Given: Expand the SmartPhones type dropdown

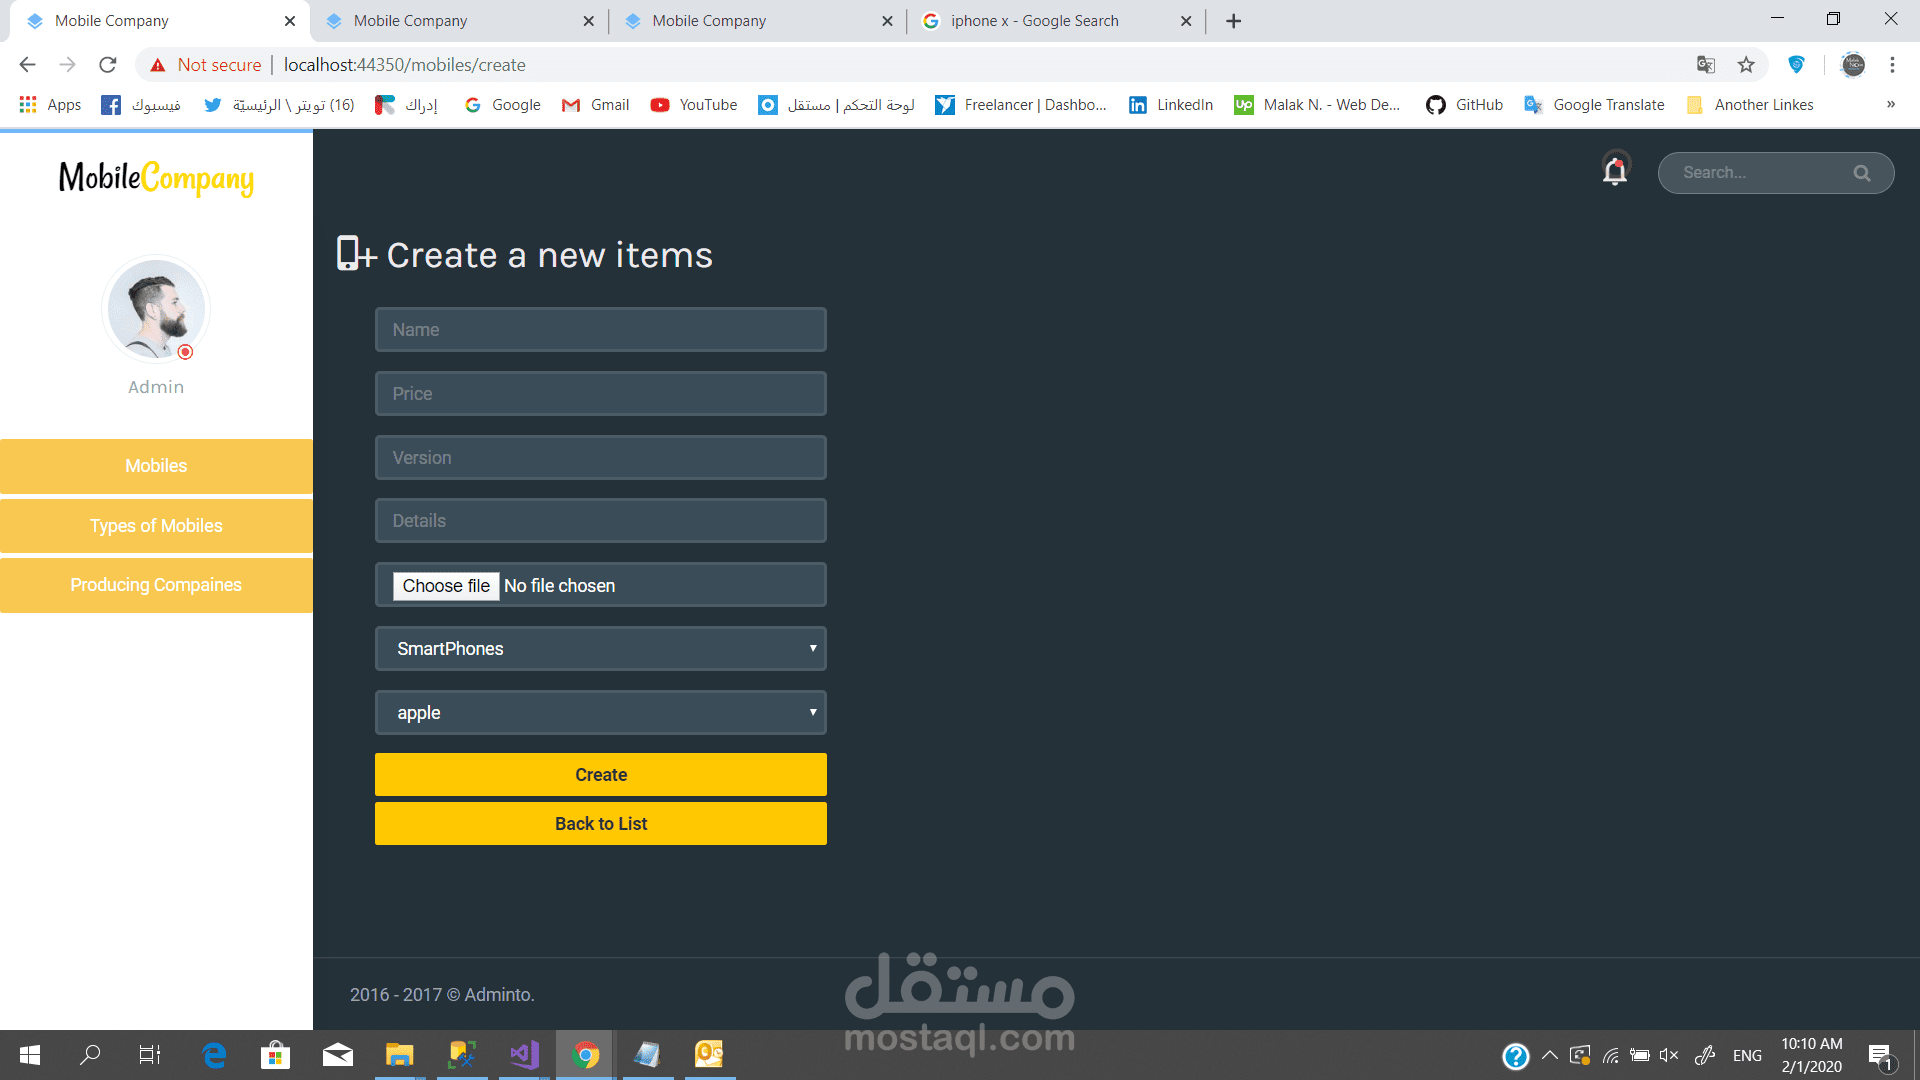Looking at the screenshot, I should [x=600, y=649].
